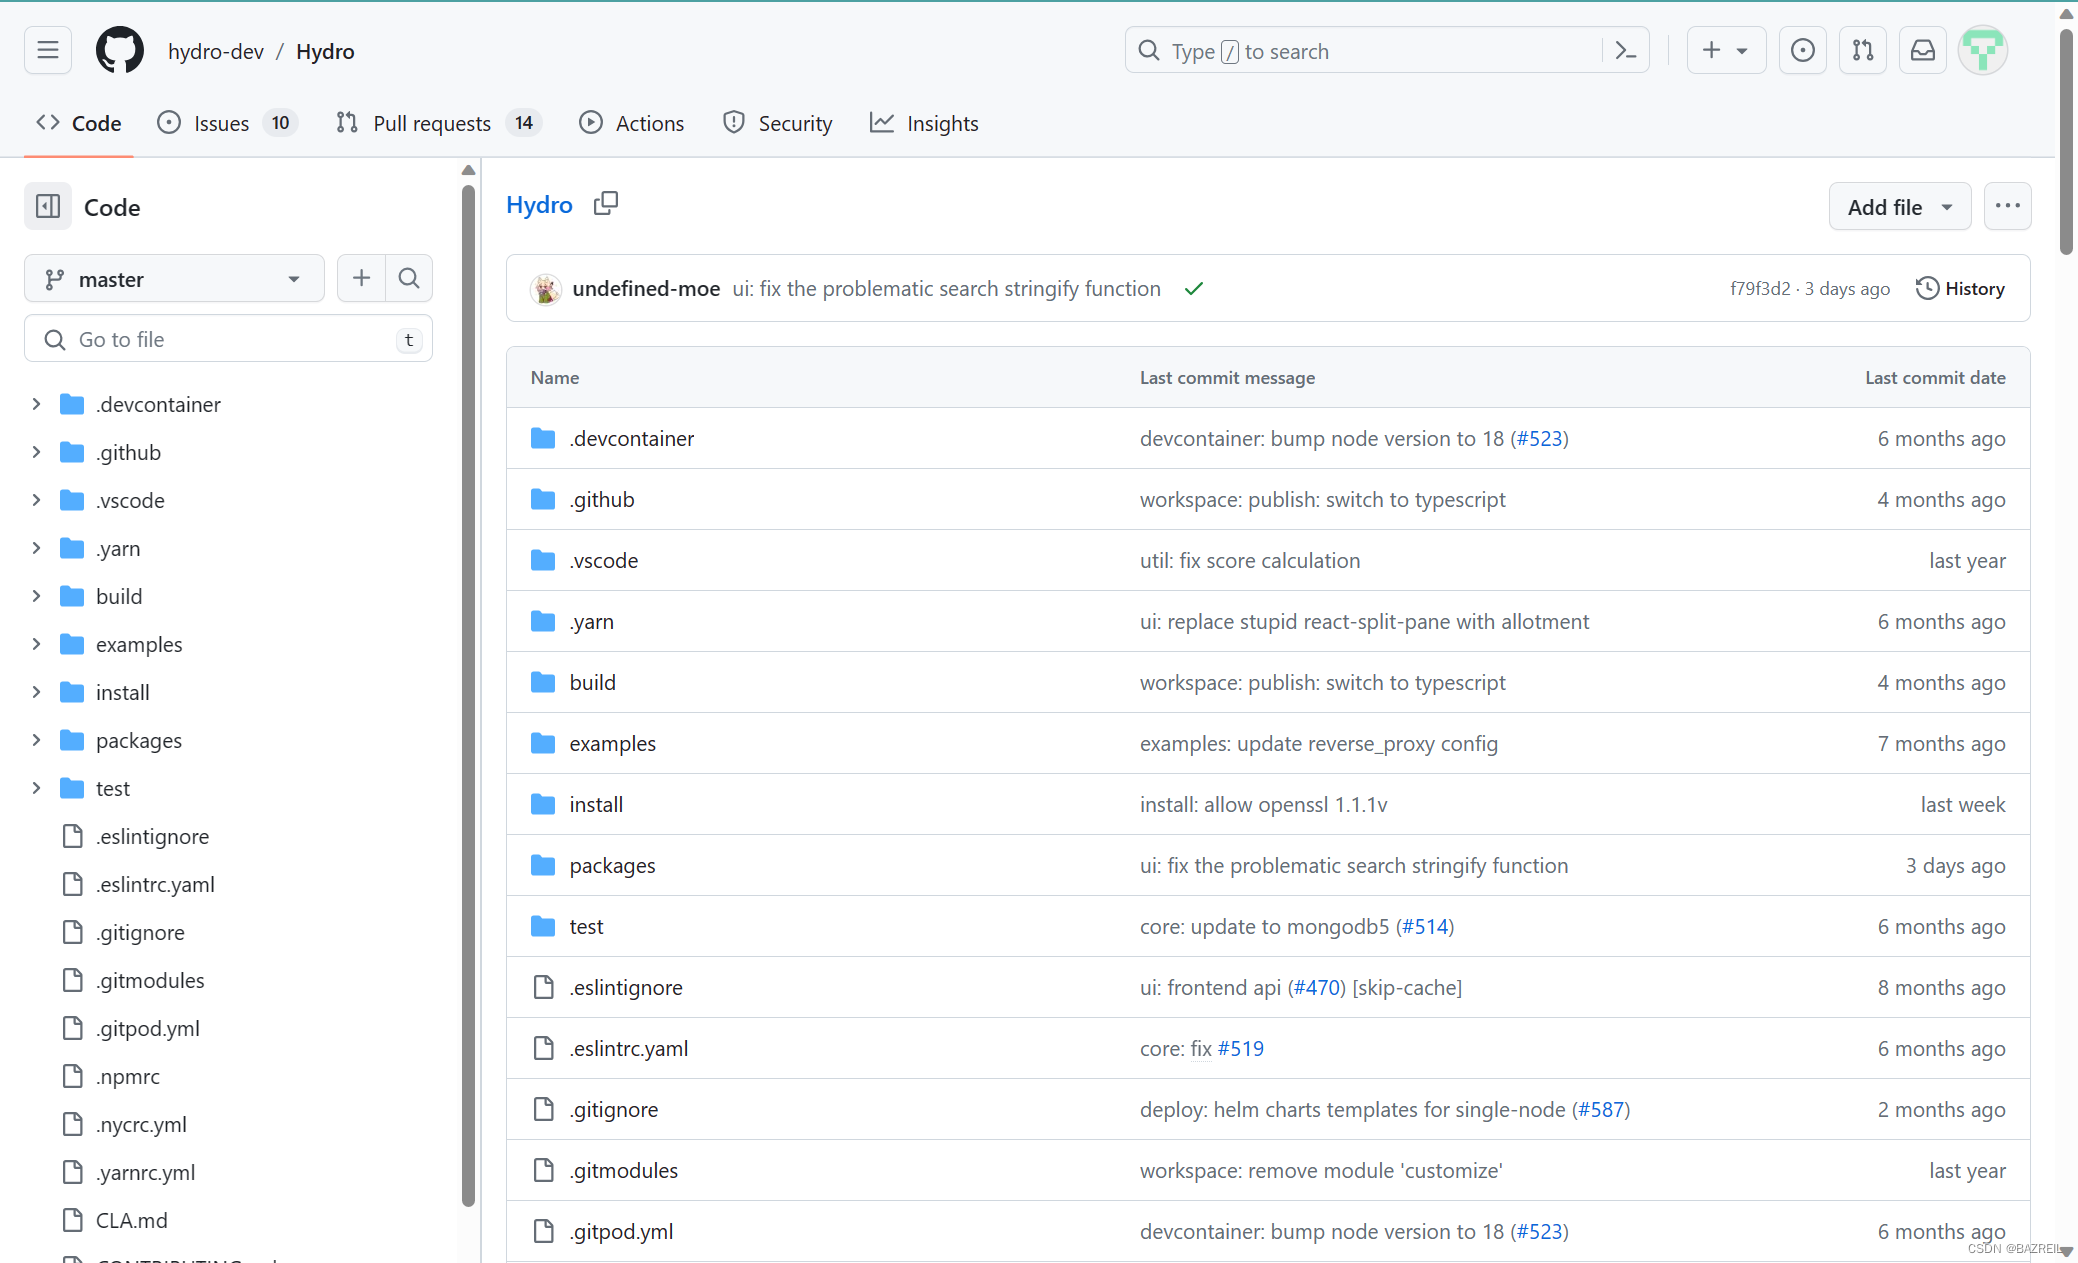Open the commit History link

tap(1960, 289)
